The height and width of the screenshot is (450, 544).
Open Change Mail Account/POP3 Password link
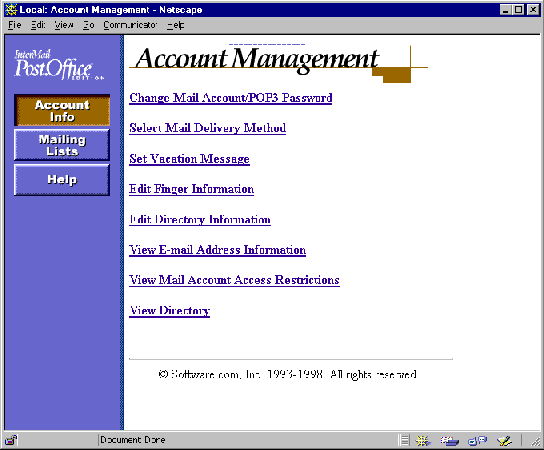point(231,98)
